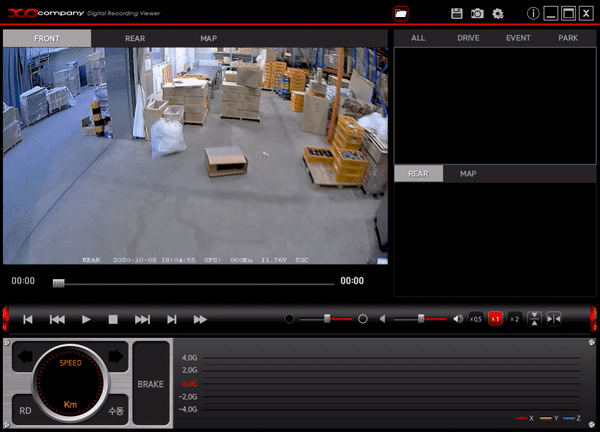Click the elapsed time 00:00 readout
The width and height of the screenshot is (600, 432).
point(23,281)
